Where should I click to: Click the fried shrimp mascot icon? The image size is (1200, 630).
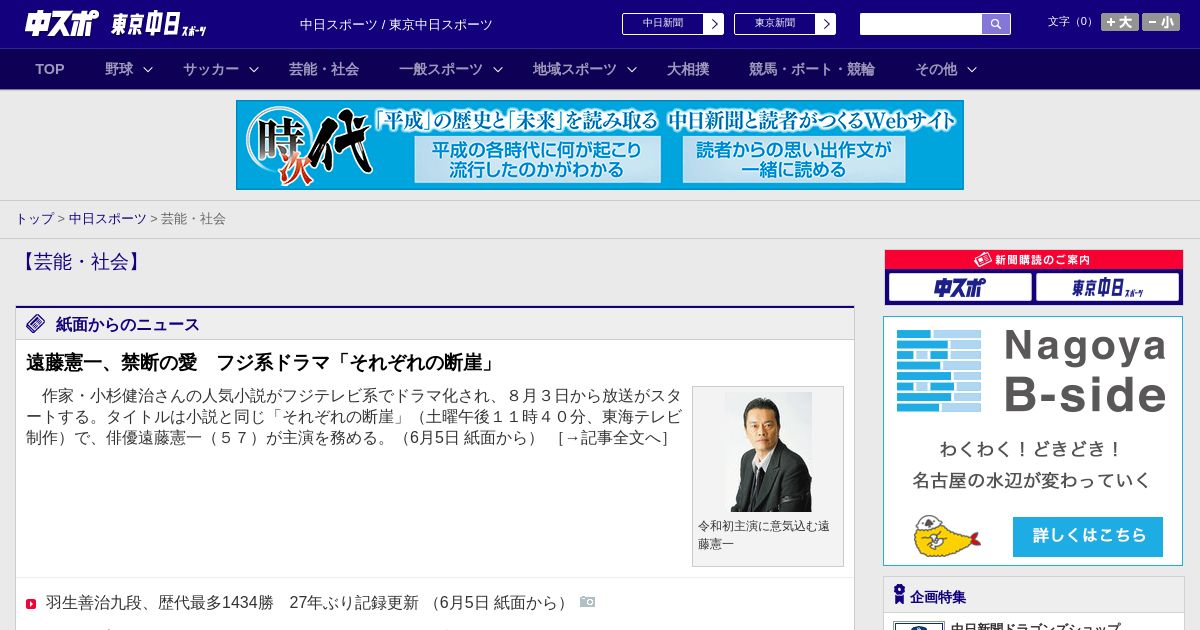pos(946,536)
